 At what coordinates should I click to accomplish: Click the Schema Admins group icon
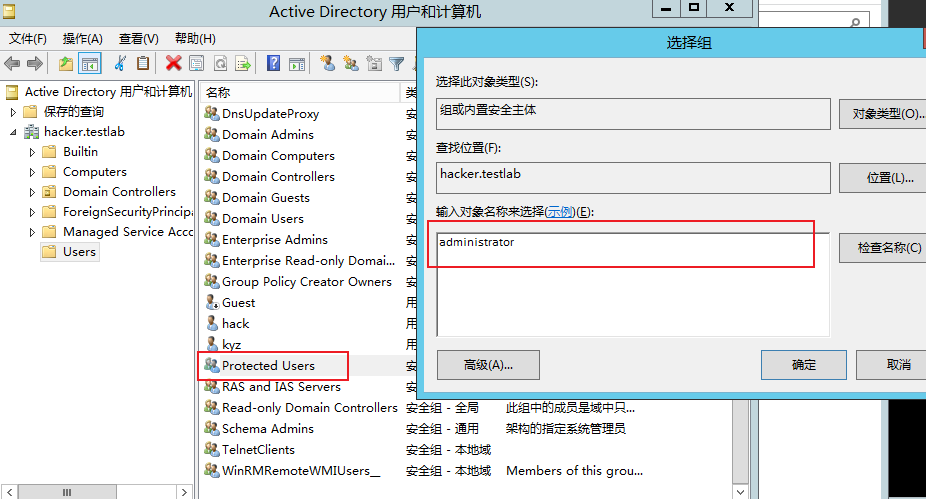tap(211, 428)
